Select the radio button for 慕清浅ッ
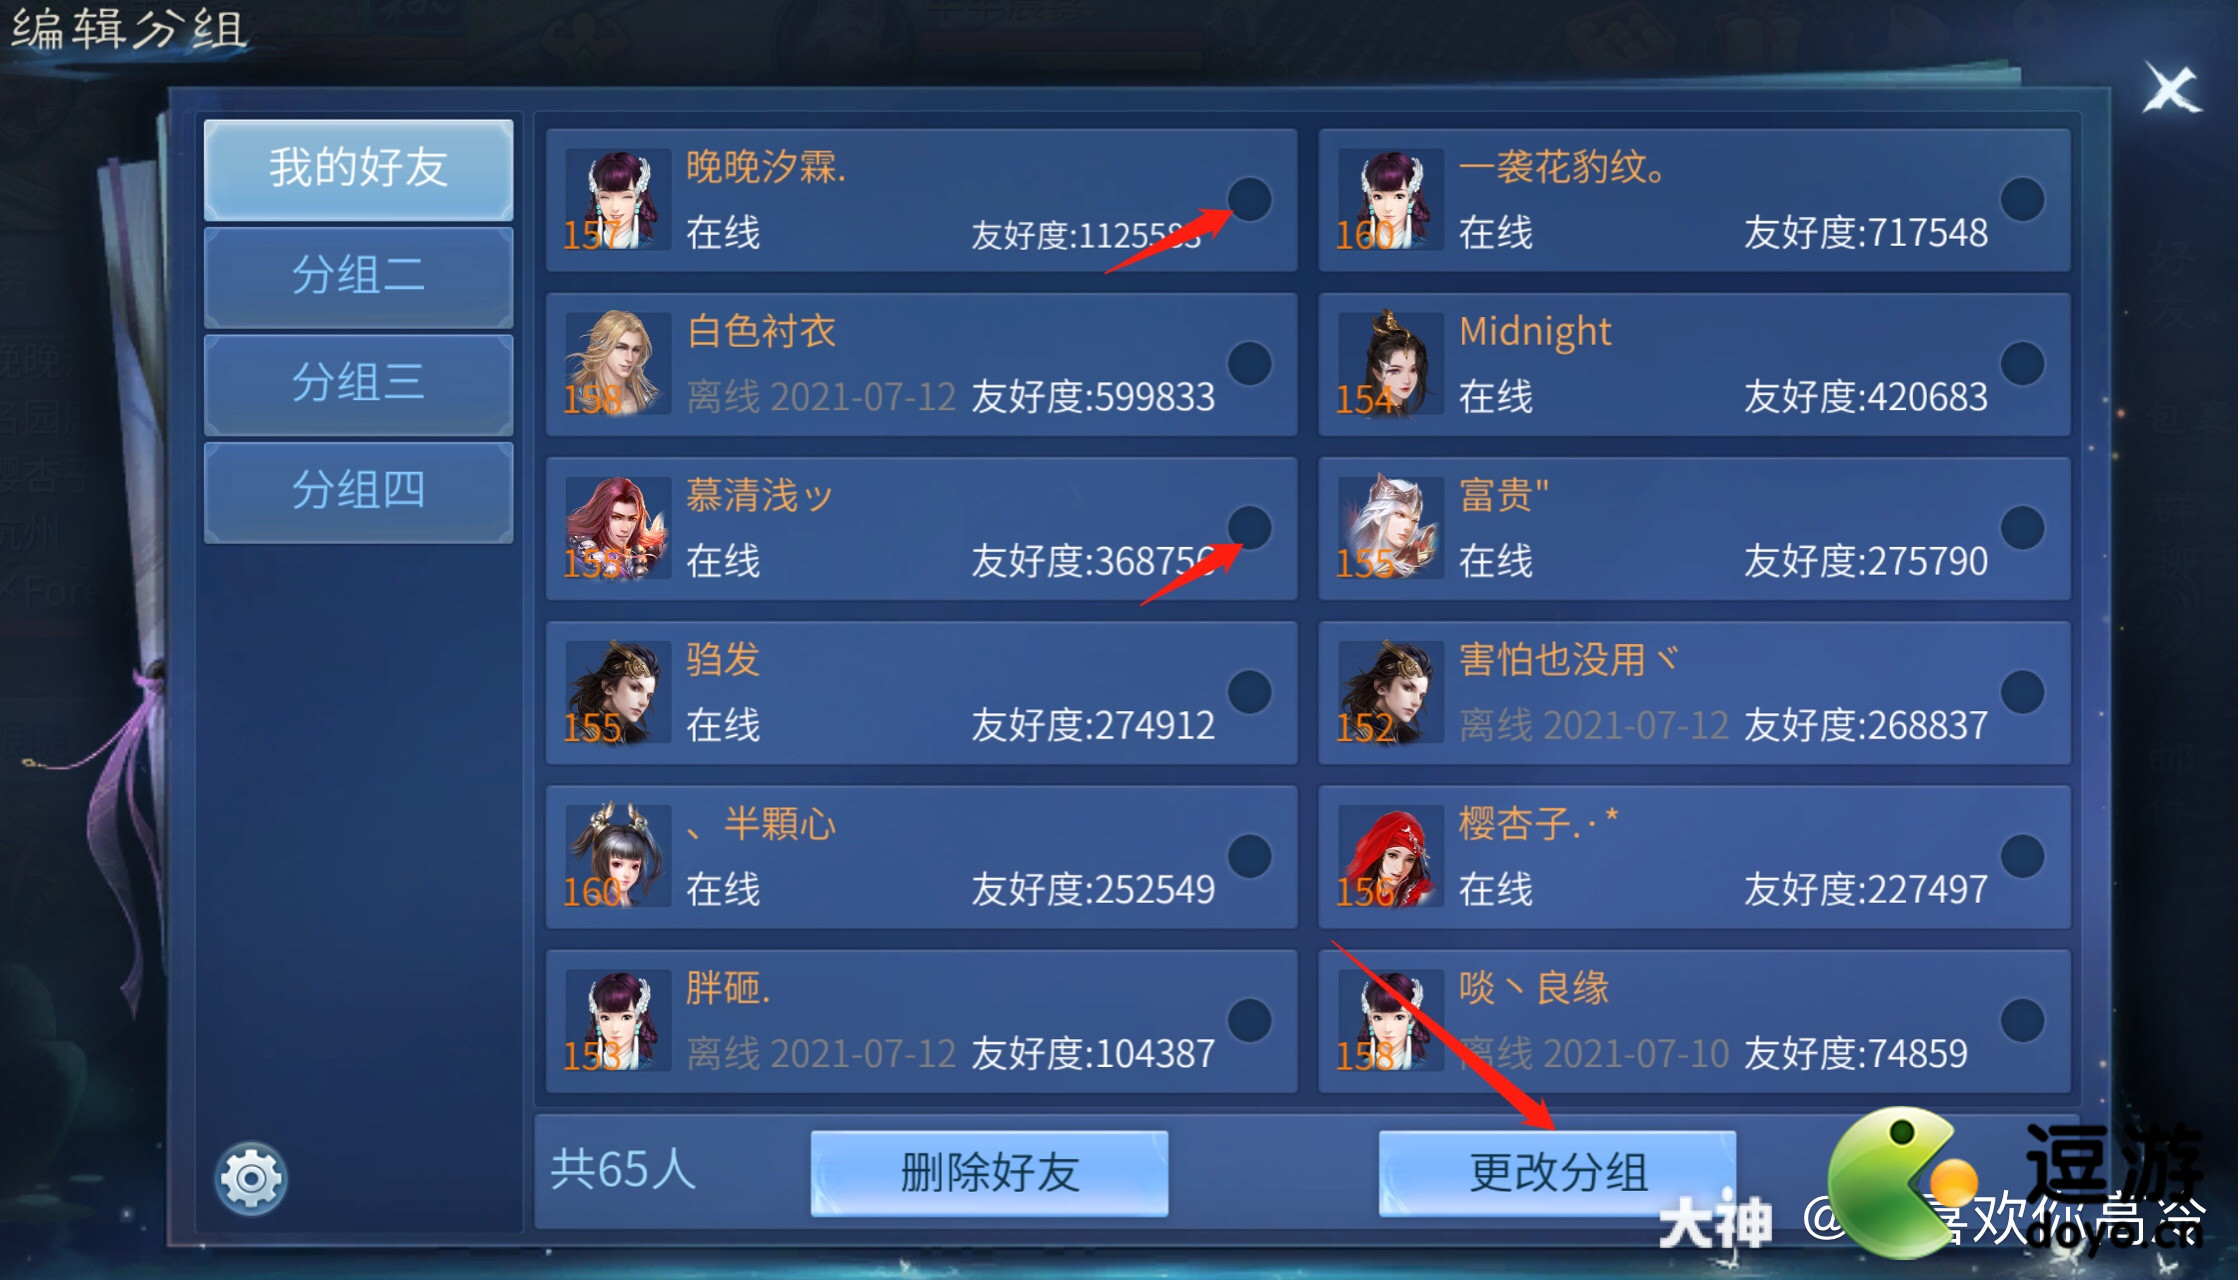 1249,527
